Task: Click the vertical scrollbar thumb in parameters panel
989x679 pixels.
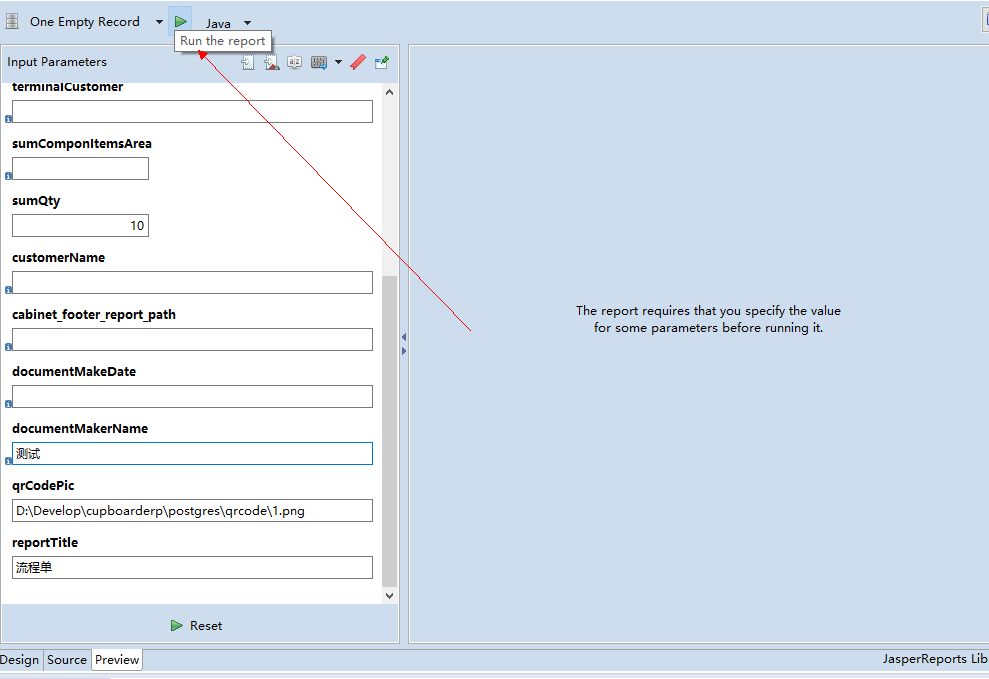Action: point(389,431)
